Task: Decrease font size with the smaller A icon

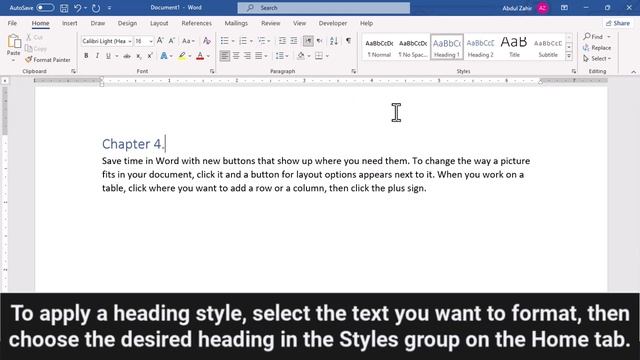Action: 172,41
